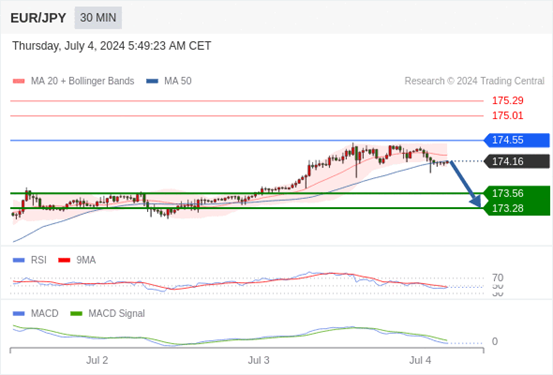Screen dimensions: 553x375
Task: Toggle the MA 50 legend swatch
Action: pos(152,81)
